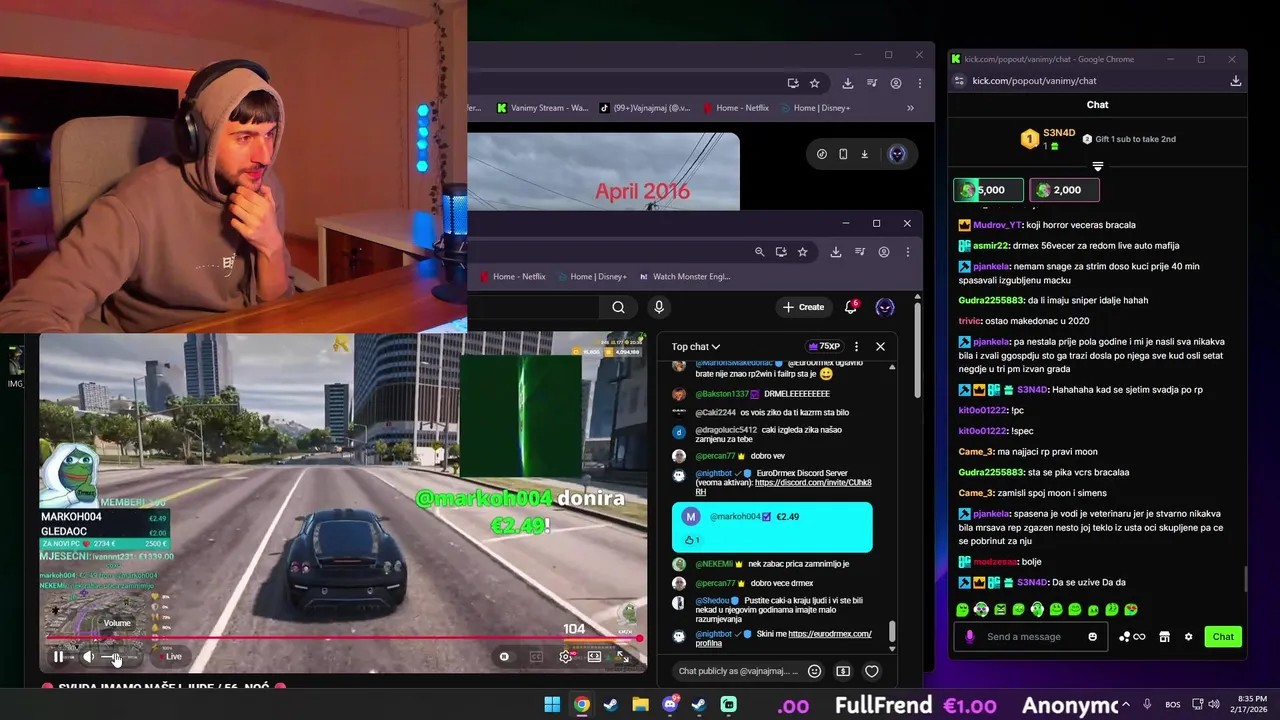Send the message with the green Chat button
This screenshot has width=1280, height=720.
(x=1223, y=637)
